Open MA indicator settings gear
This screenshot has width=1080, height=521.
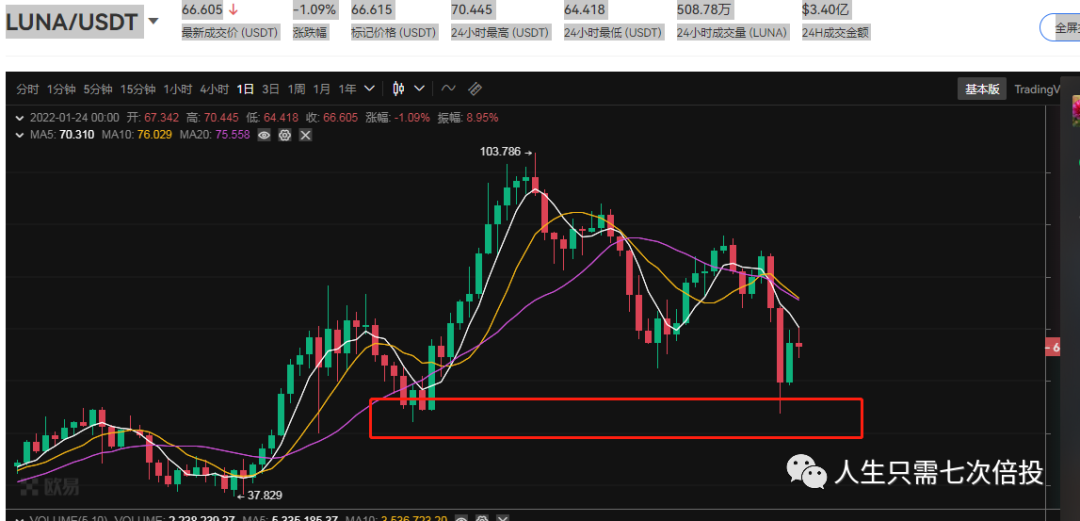(285, 134)
